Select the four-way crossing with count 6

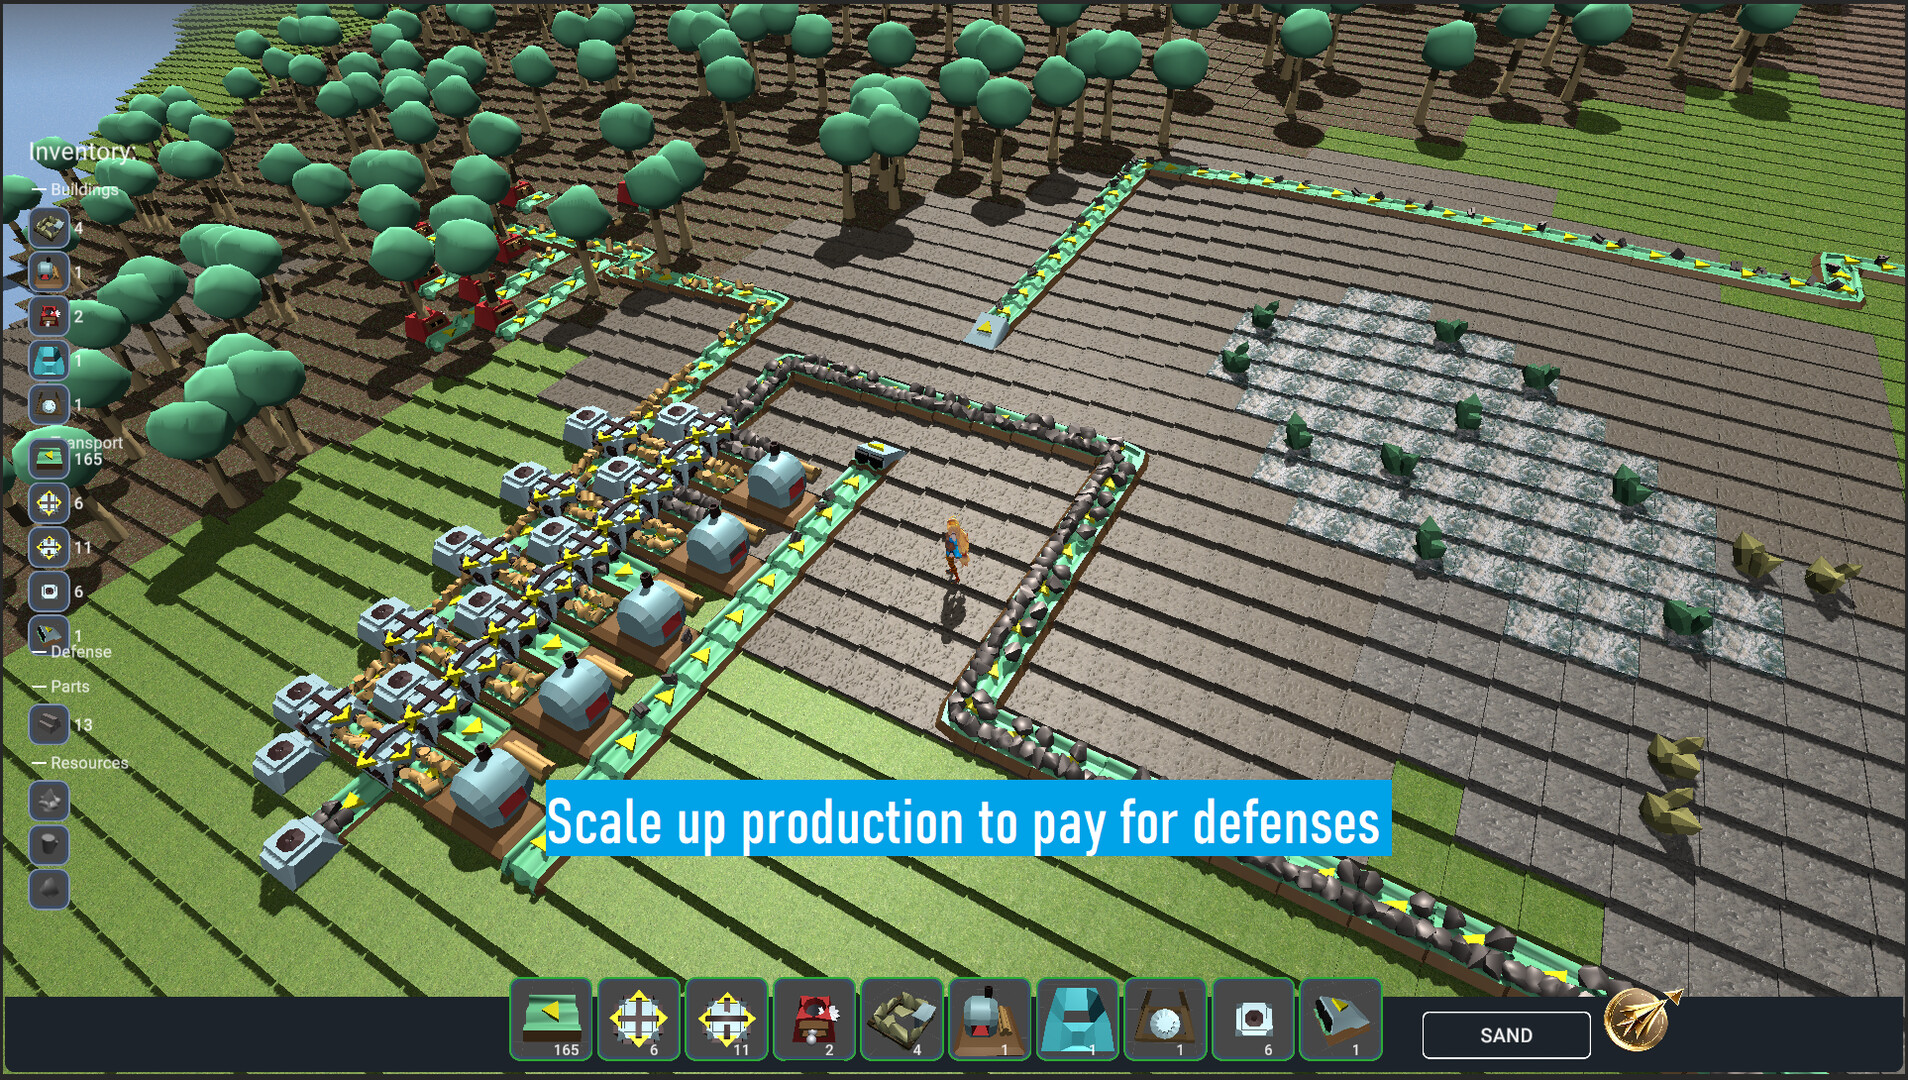(x=640, y=1018)
